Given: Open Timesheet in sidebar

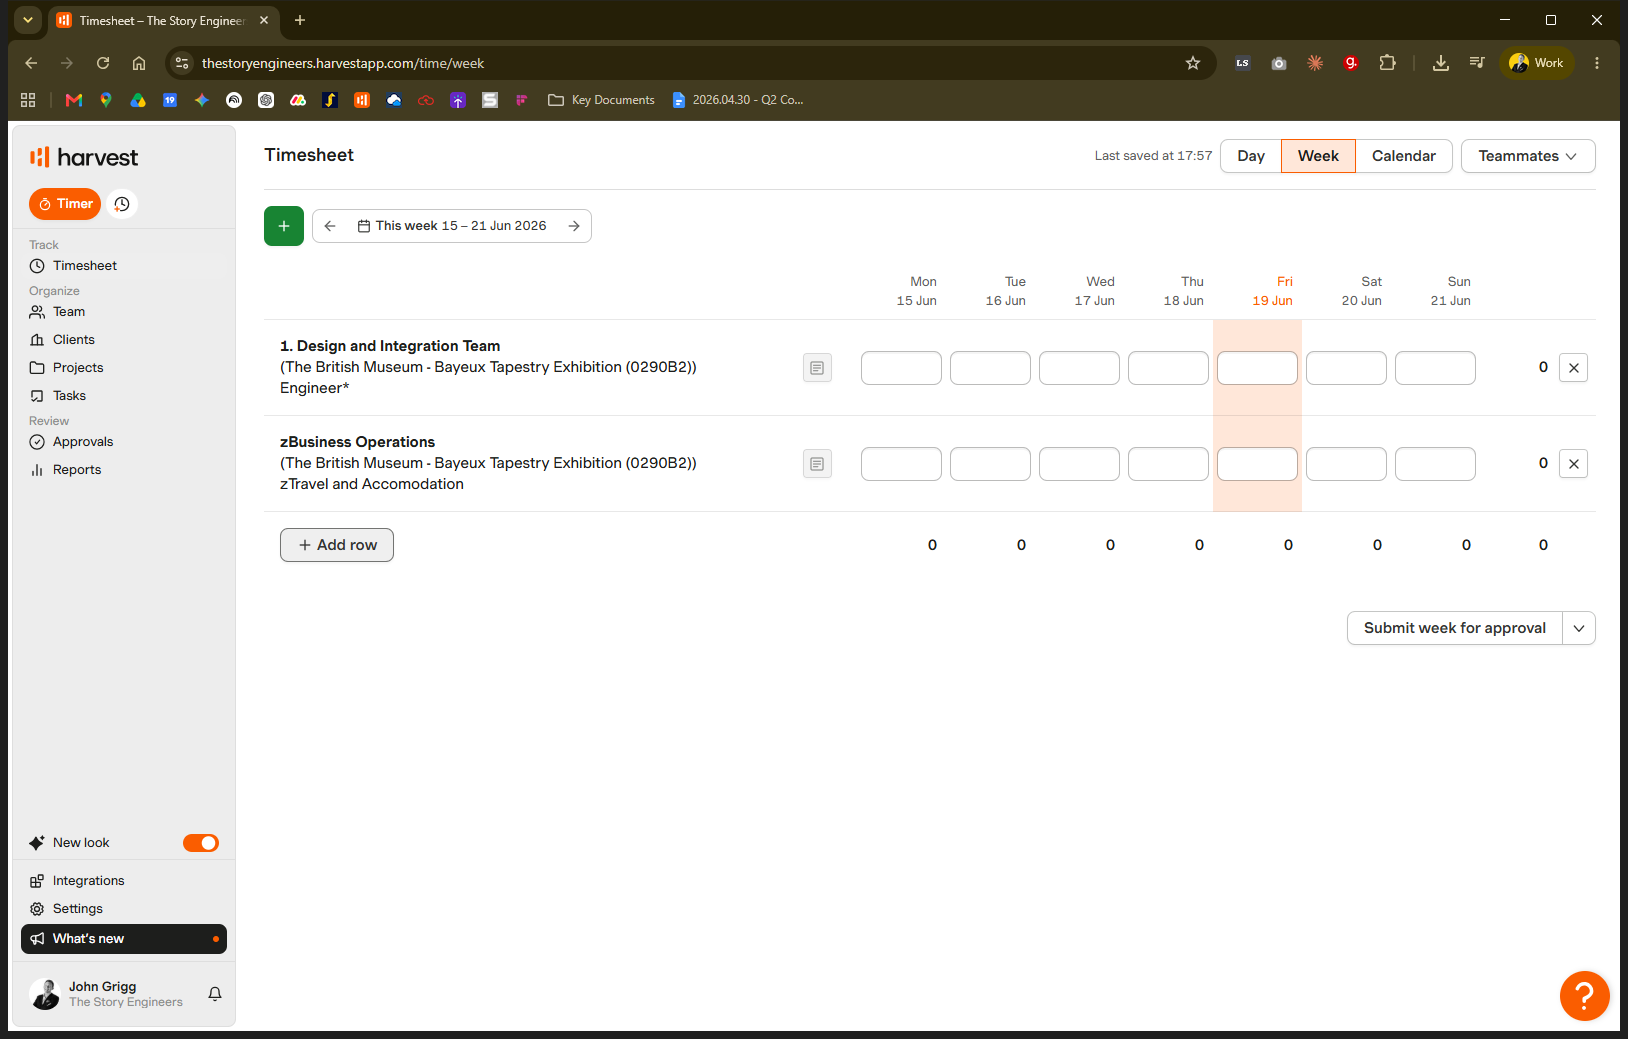Looking at the screenshot, I should point(85,266).
